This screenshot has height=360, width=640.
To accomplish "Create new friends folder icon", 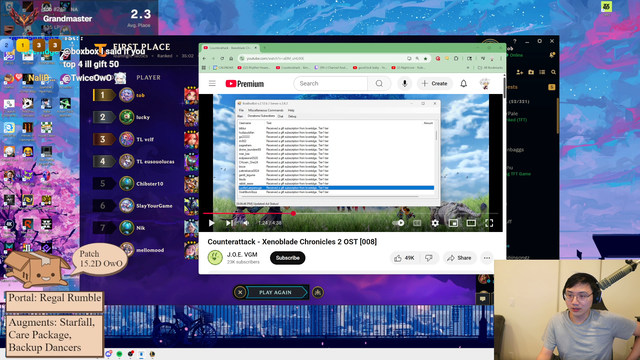I will point(531,72).
